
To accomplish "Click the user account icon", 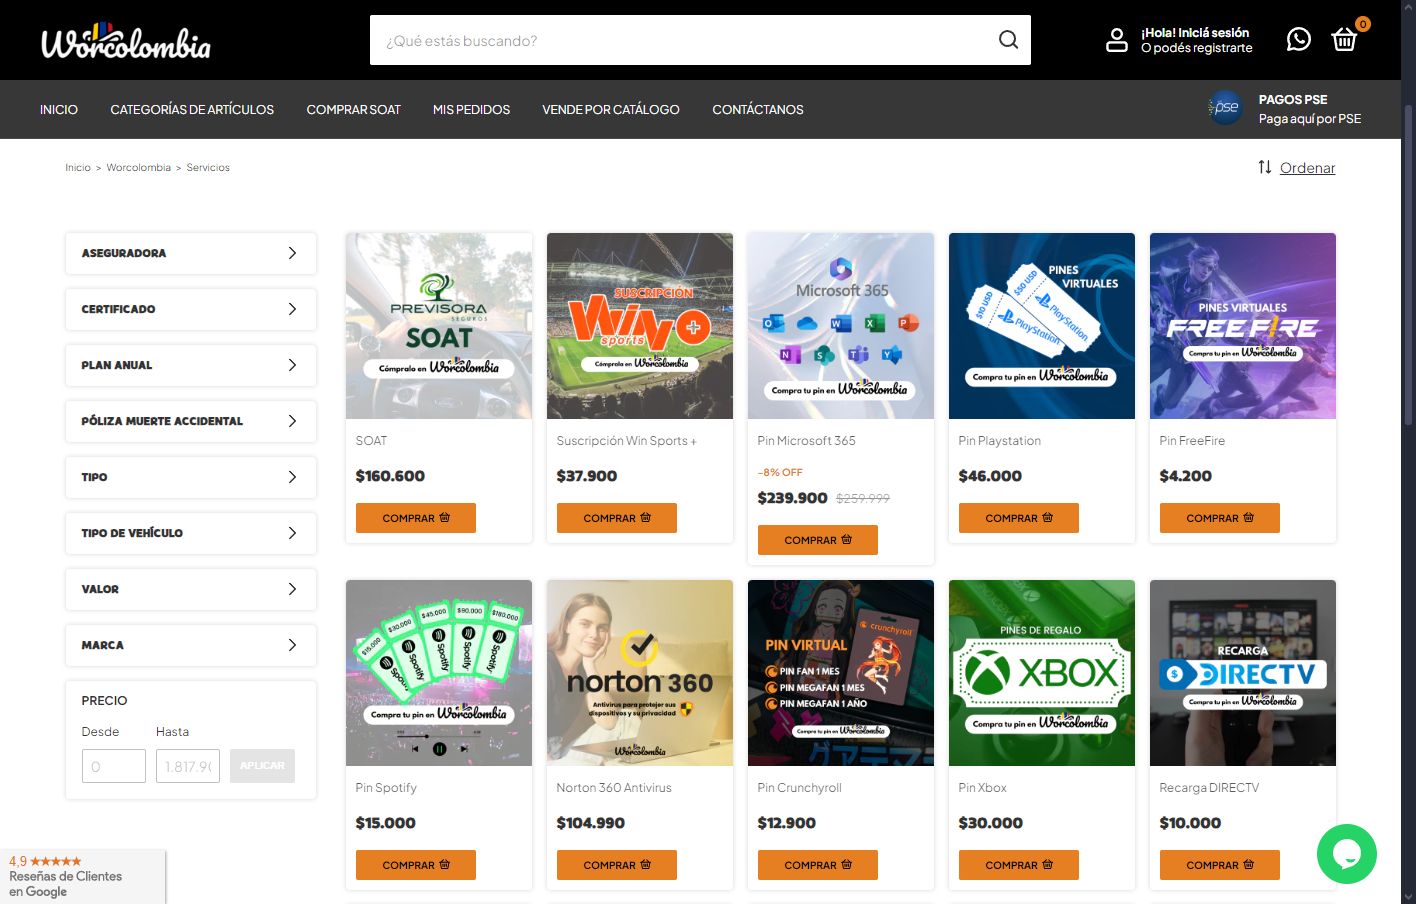I will pyautogui.click(x=1116, y=40).
